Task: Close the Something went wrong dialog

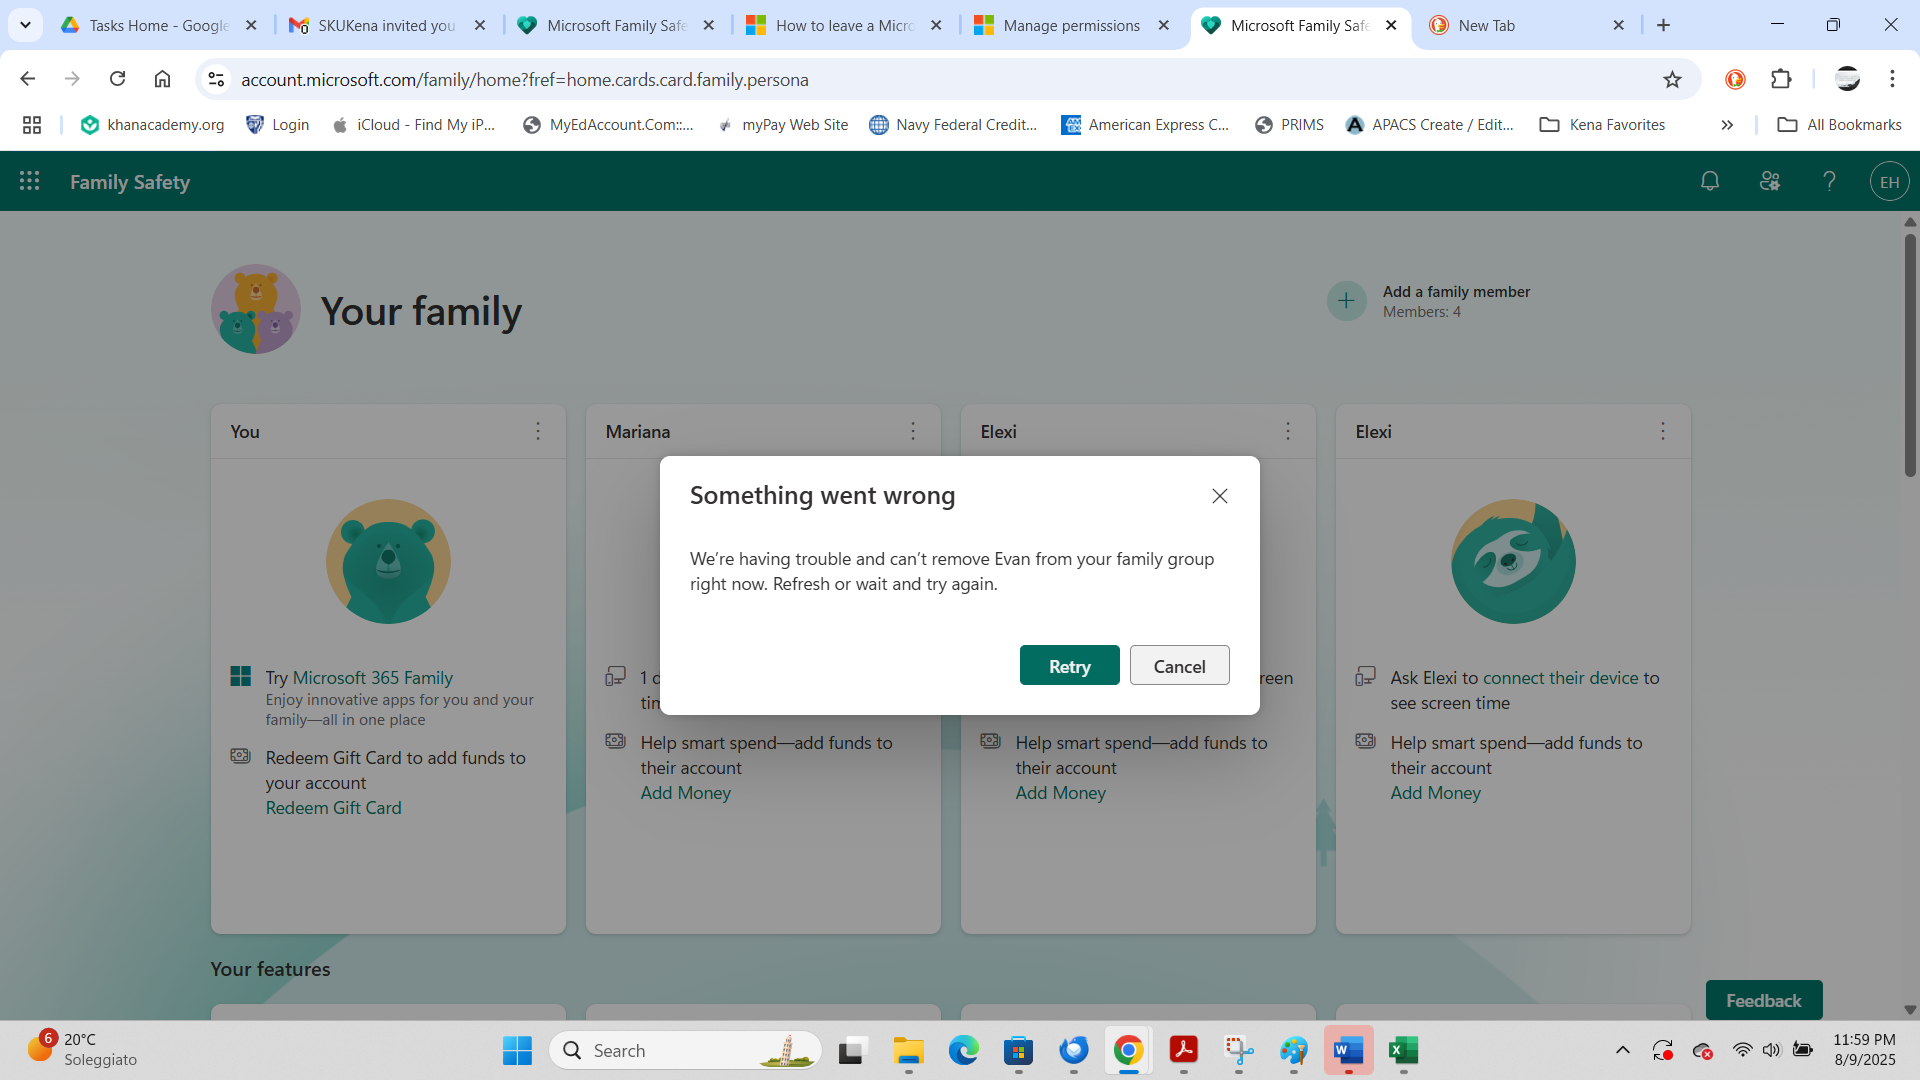Action: [x=1219, y=495]
